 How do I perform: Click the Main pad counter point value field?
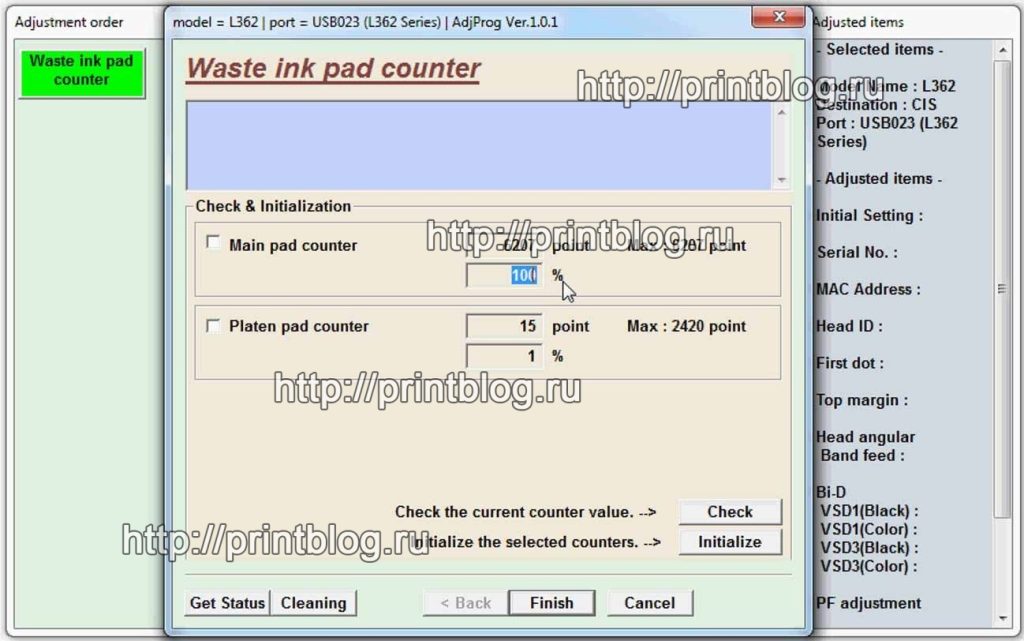(504, 245)
